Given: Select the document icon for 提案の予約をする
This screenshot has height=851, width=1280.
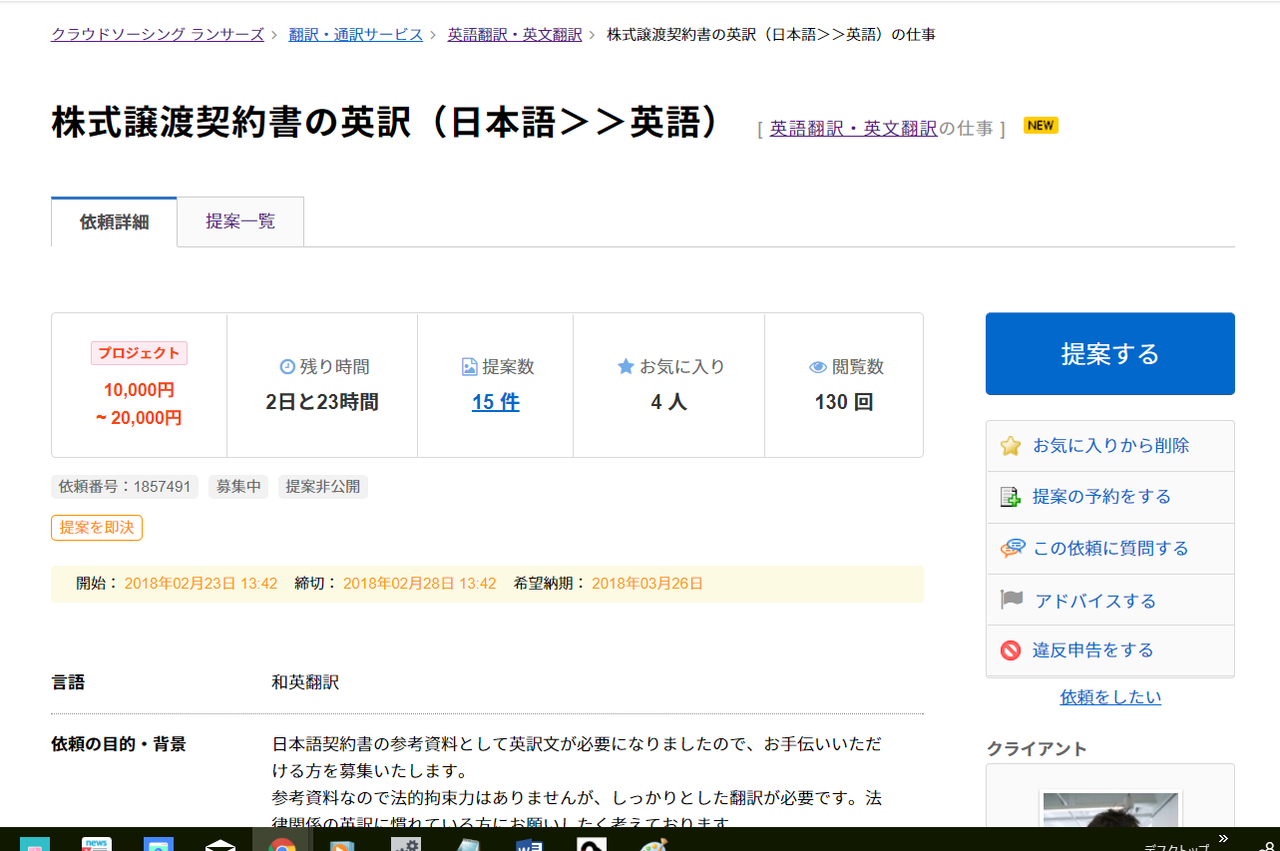Looking at the screenshot, I should [1010, 496].
